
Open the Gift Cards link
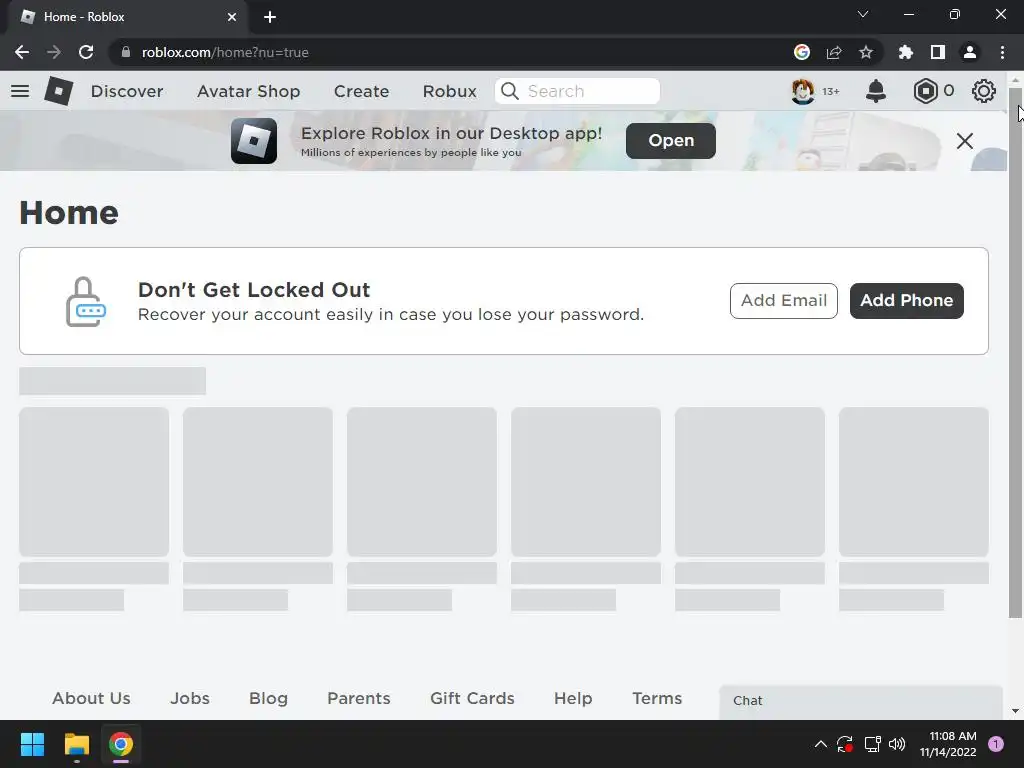(472, 698)
